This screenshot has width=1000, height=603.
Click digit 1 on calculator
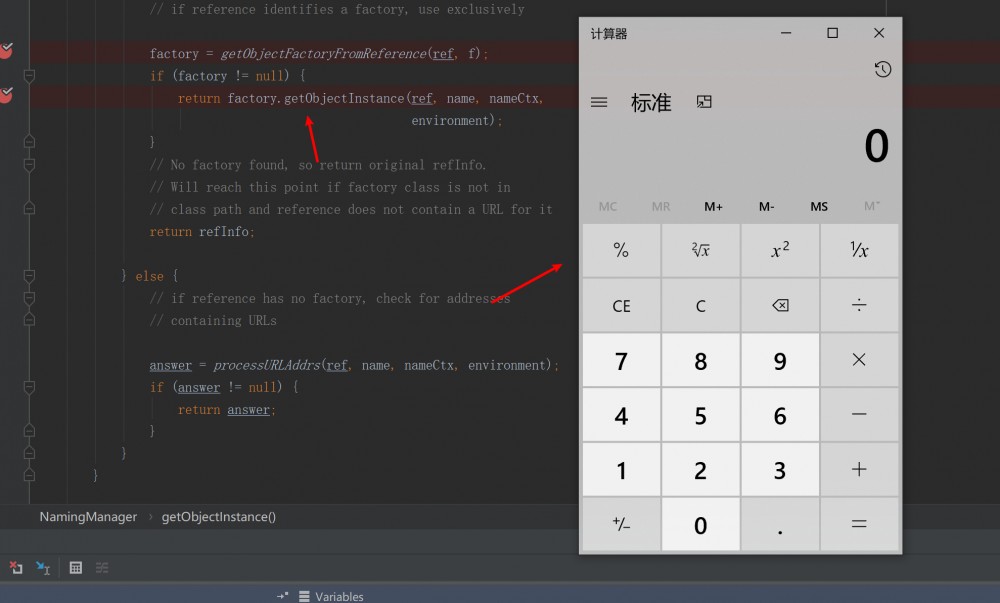(621, 470)
